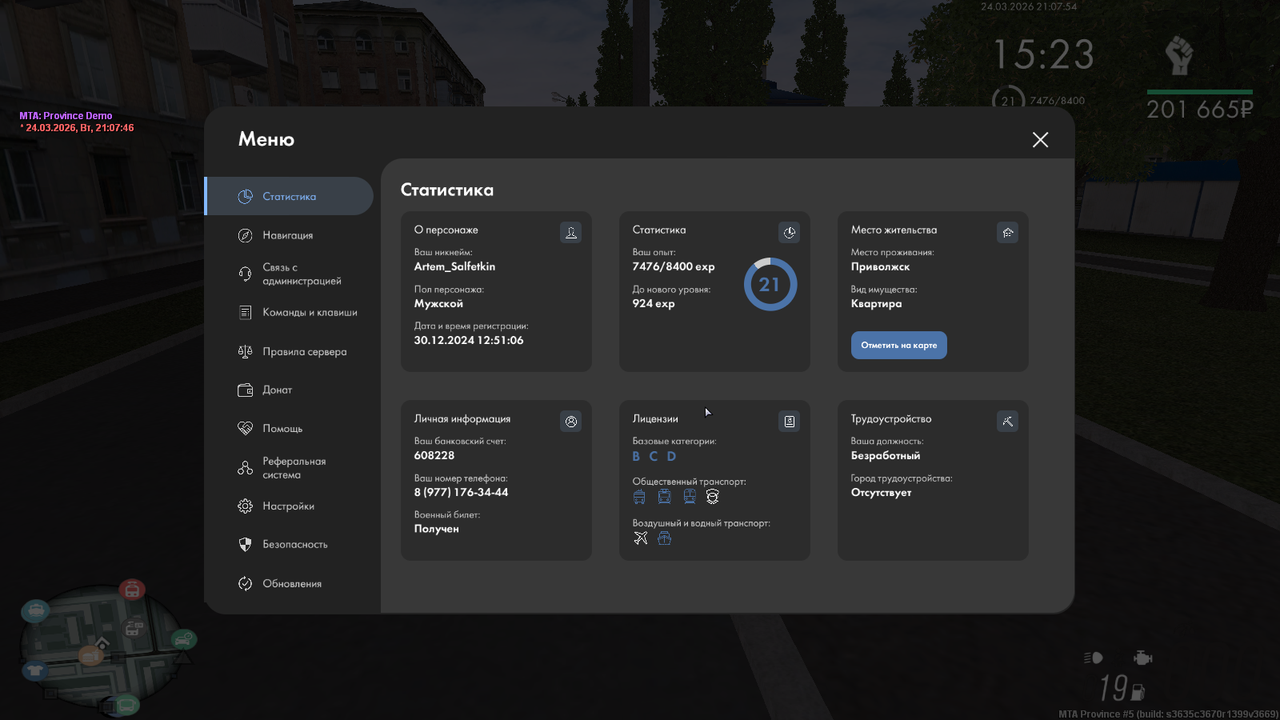Open the Реферальная система section

coord(289,468)
